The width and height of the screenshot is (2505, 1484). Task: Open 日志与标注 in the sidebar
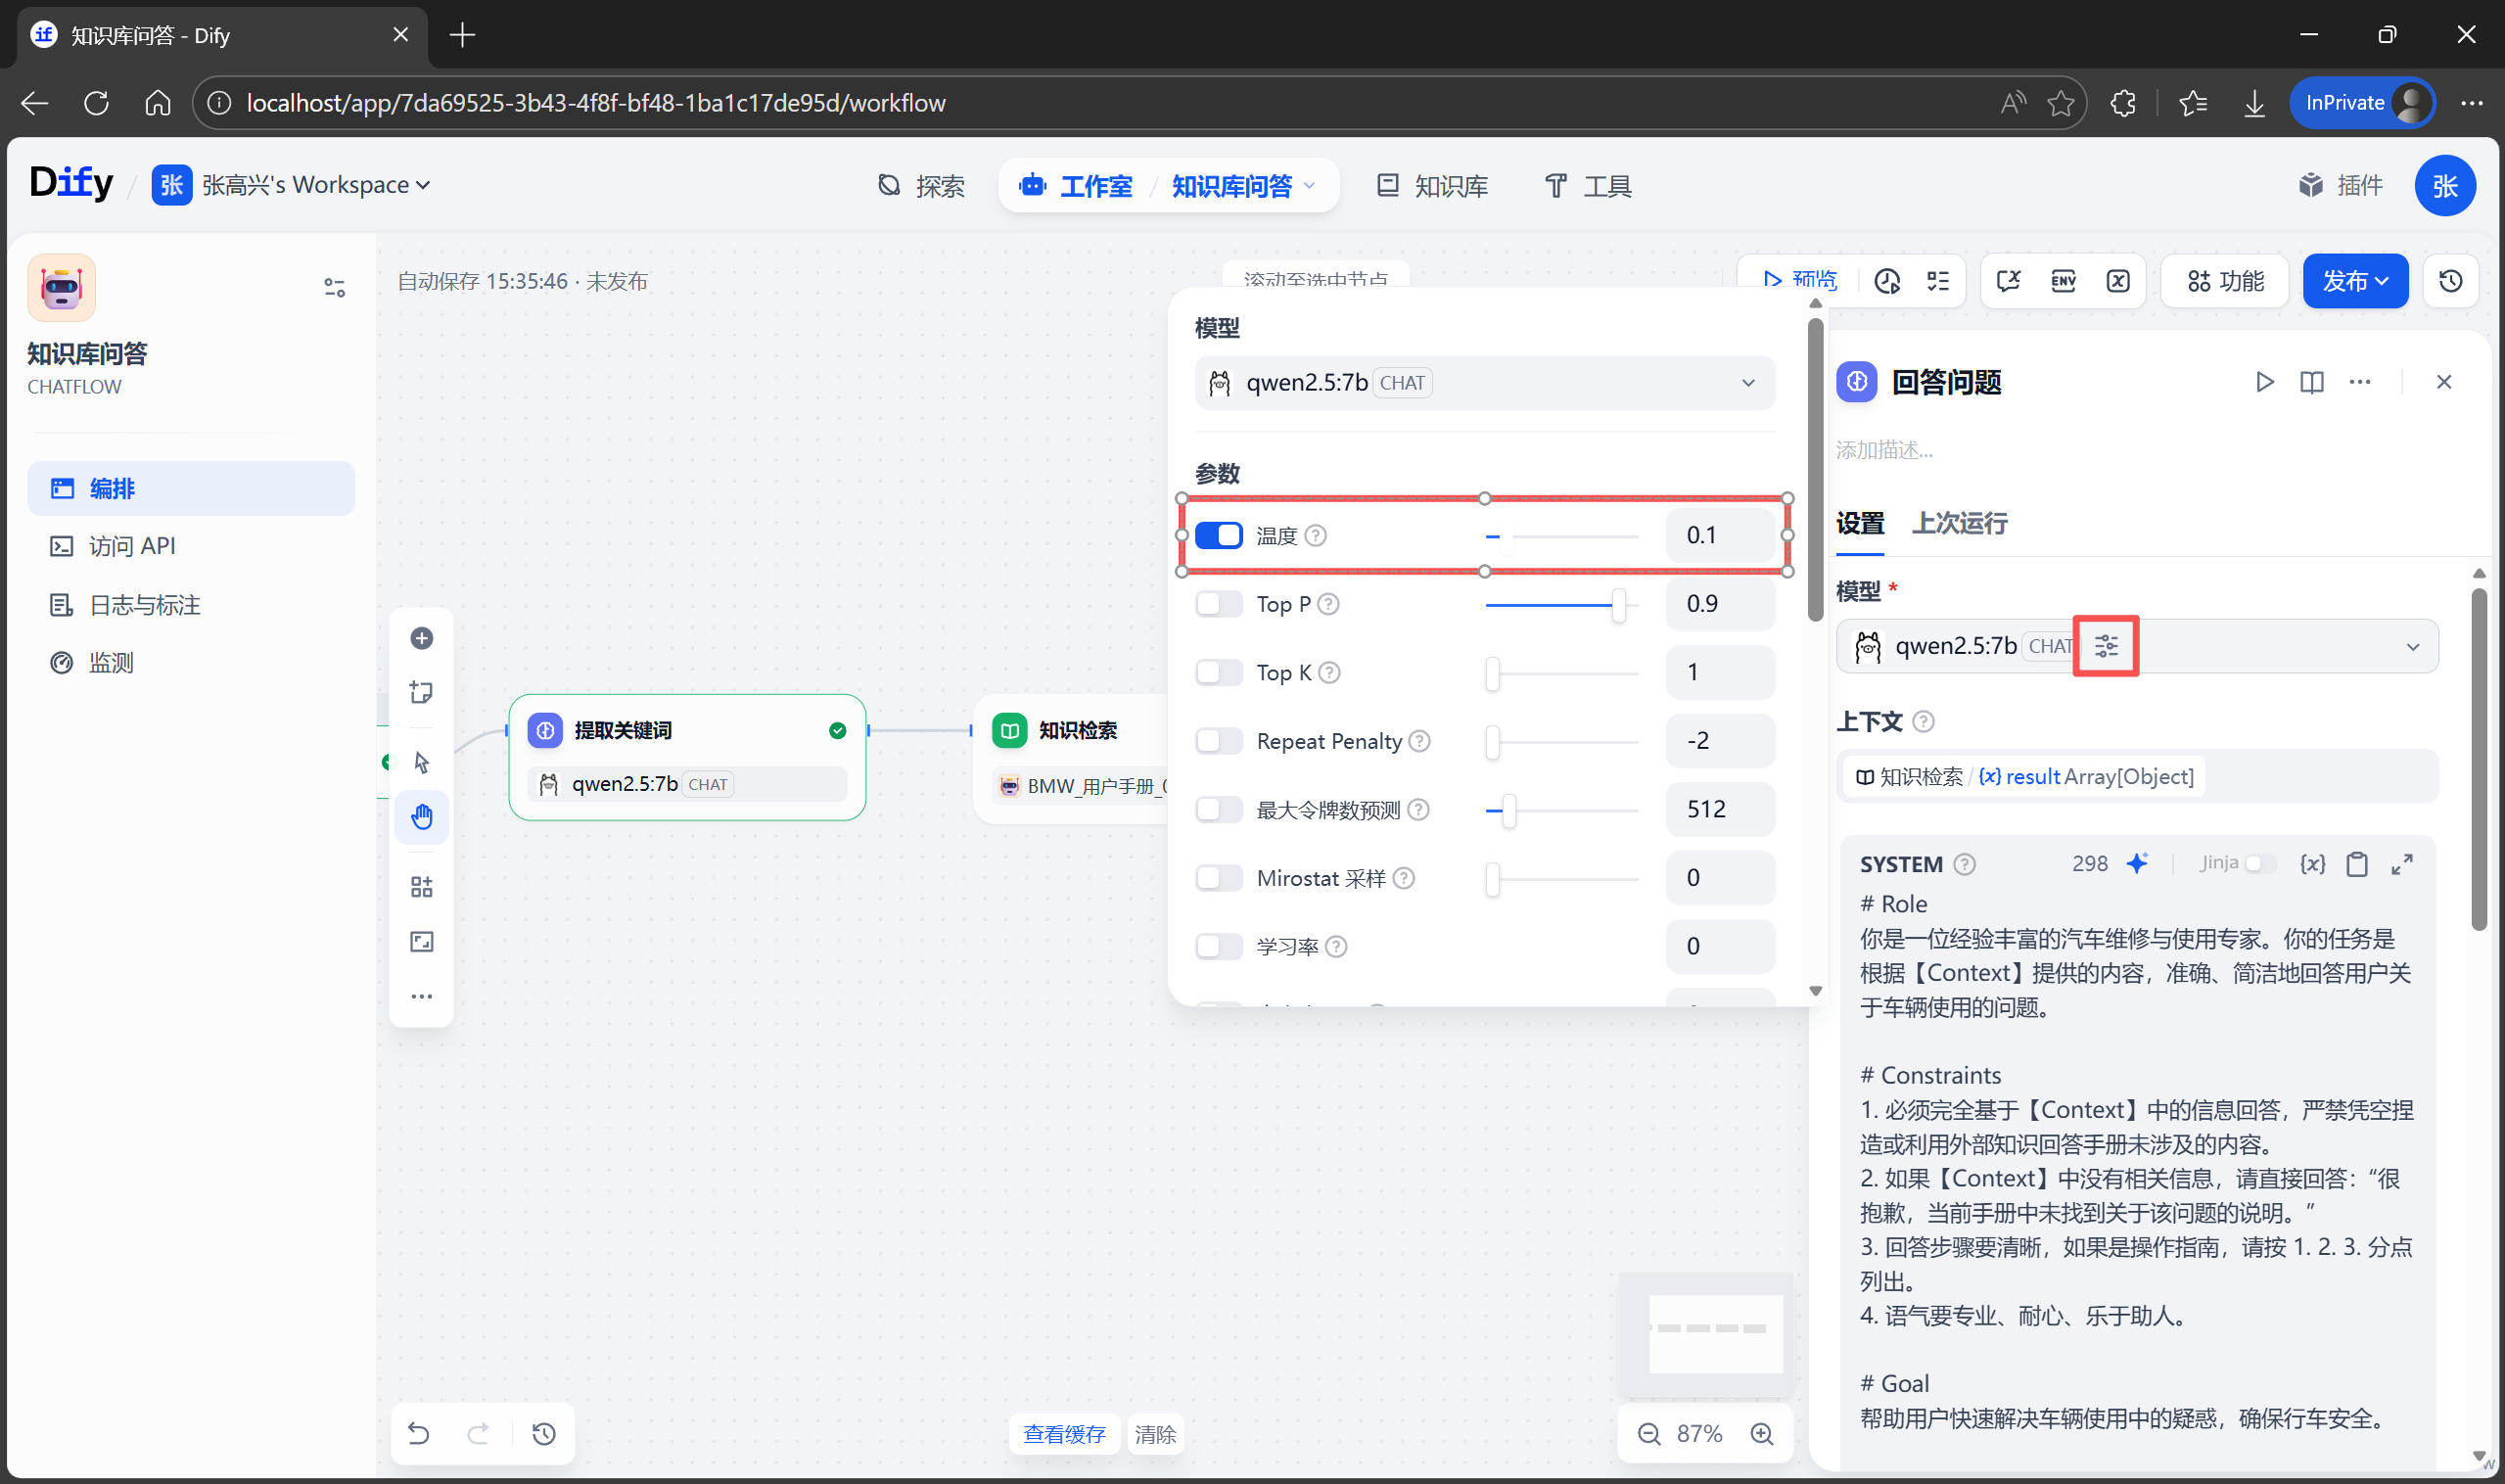pyautogui.click(x=144, y=605)
